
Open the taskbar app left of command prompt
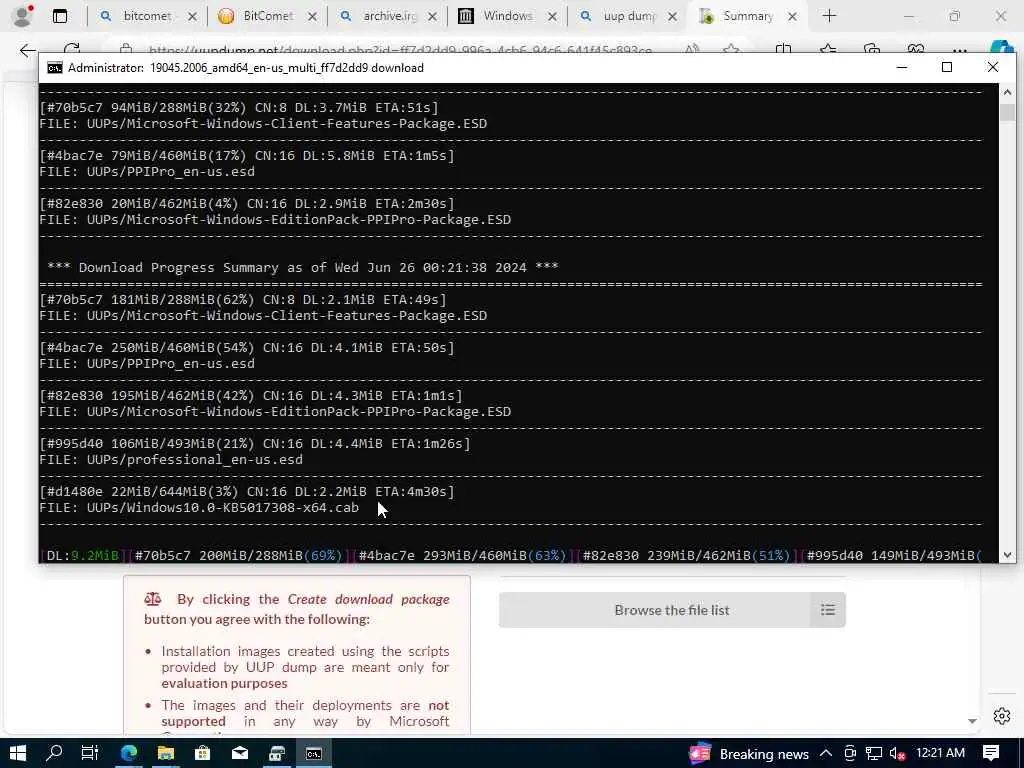[277, 754]
